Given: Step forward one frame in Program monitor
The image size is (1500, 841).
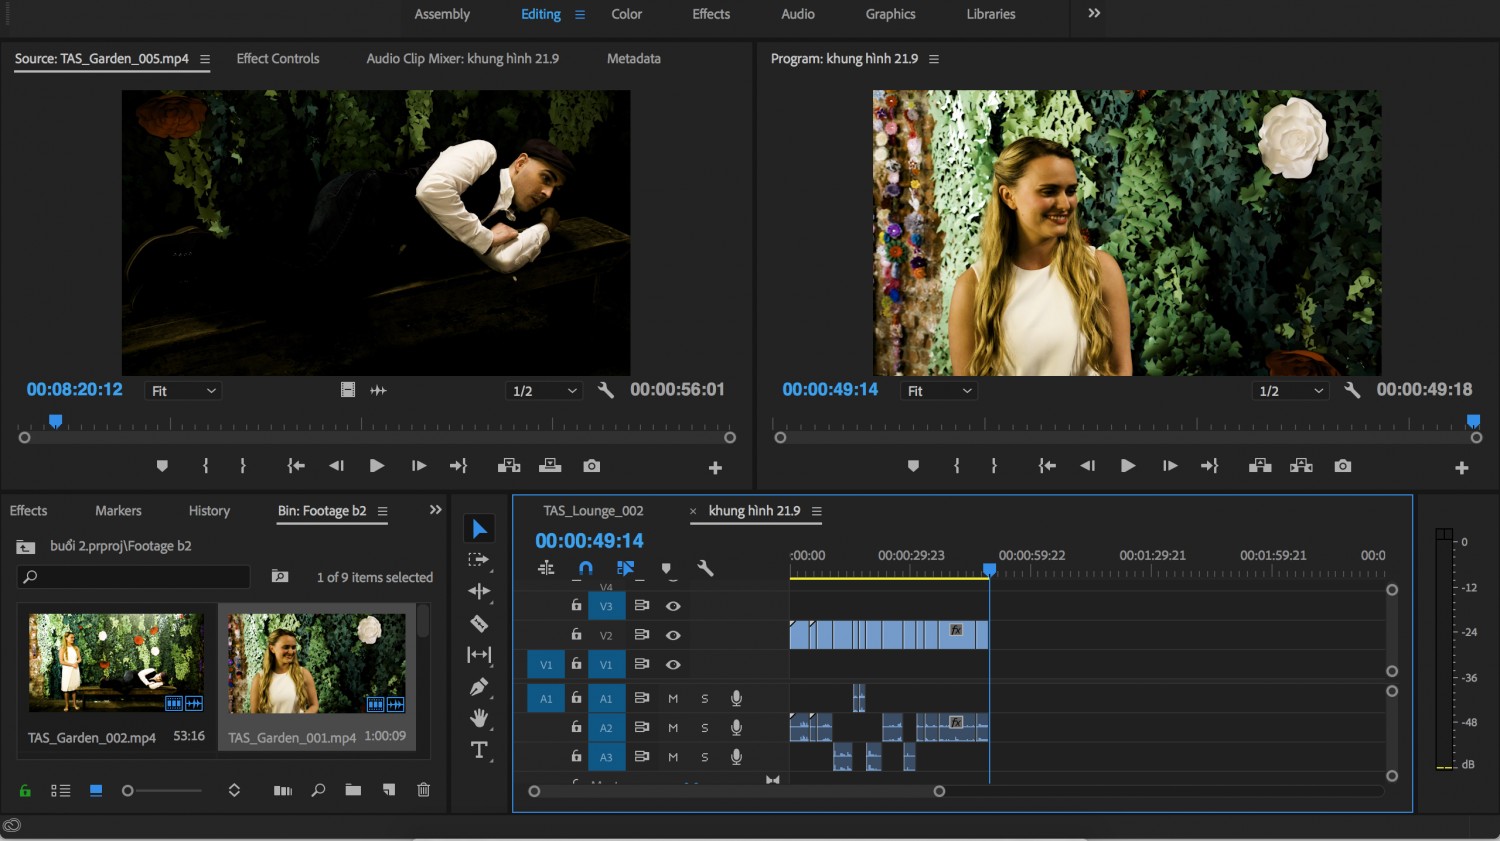Looking at the screenshot, I should [1169, 466].
